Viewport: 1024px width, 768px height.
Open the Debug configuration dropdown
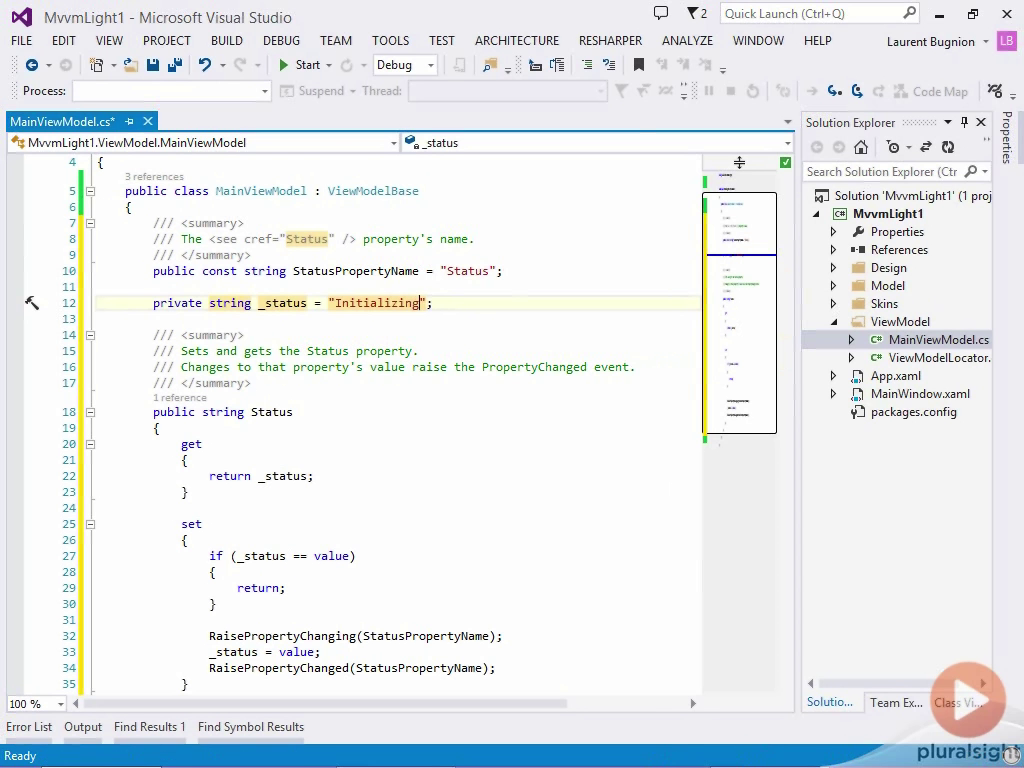(x=430, y=65)
